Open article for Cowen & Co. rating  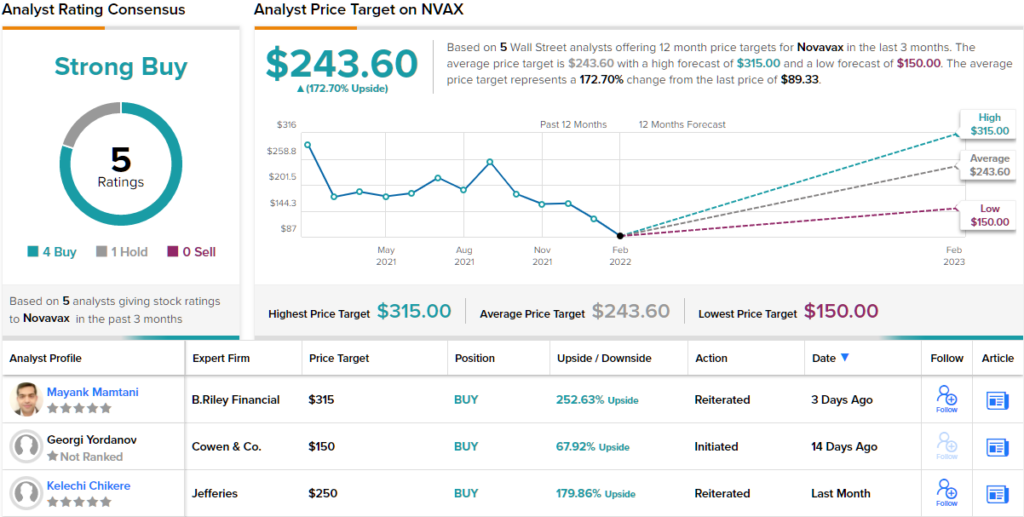pyautogui.click(x=997, y=447)
